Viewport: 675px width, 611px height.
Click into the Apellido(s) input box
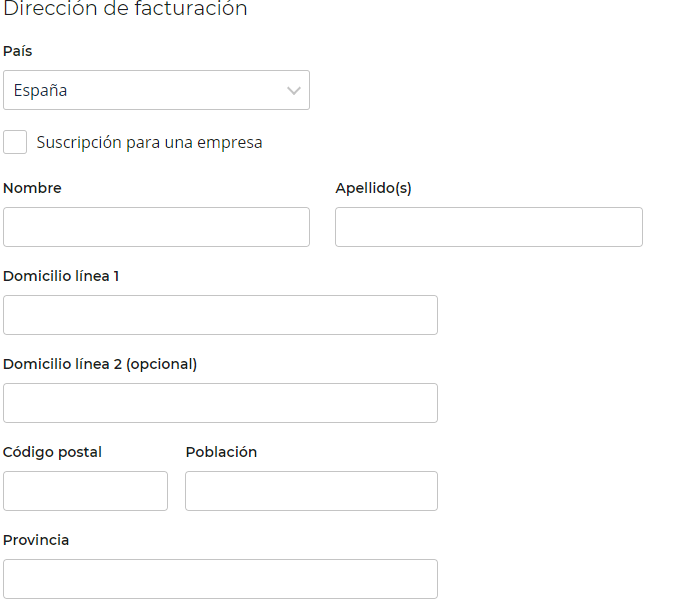(x=488, y=227)
